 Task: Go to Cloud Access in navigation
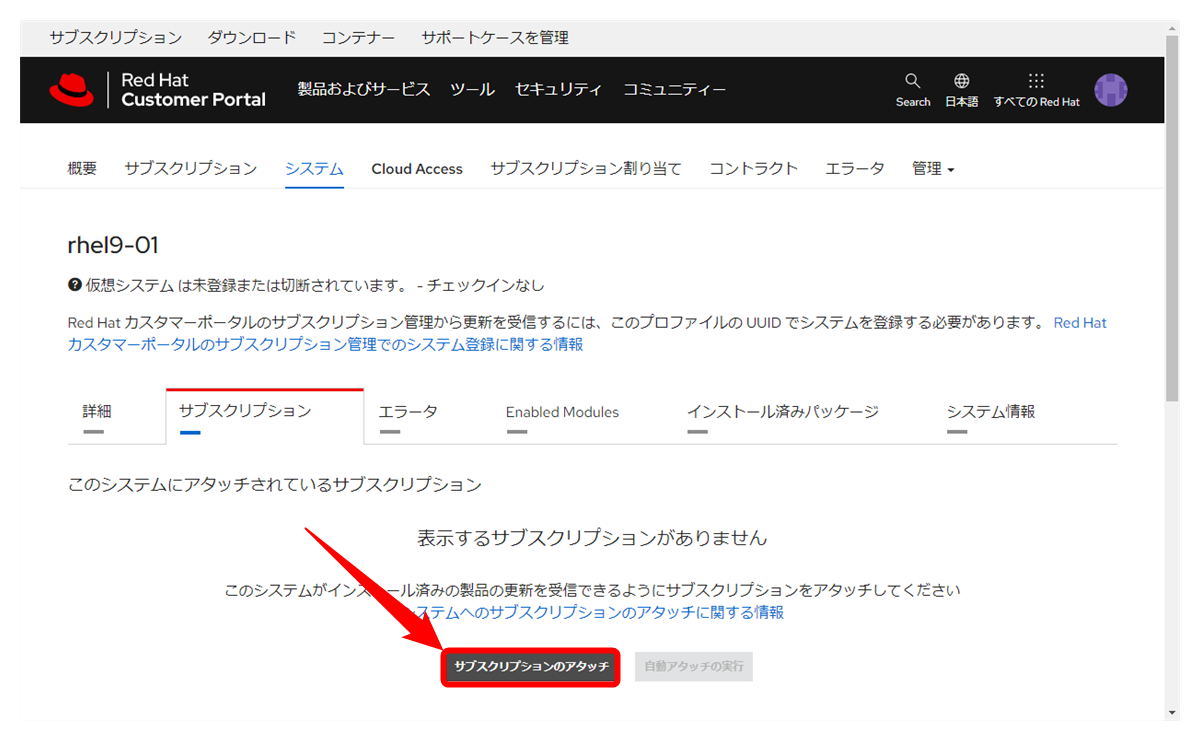coord(417,169)
